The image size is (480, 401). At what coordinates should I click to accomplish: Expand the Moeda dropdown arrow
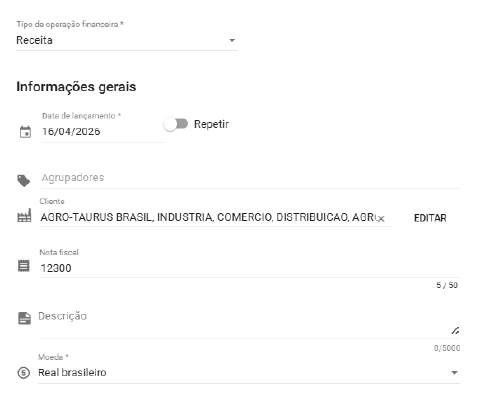click(454, 372)
